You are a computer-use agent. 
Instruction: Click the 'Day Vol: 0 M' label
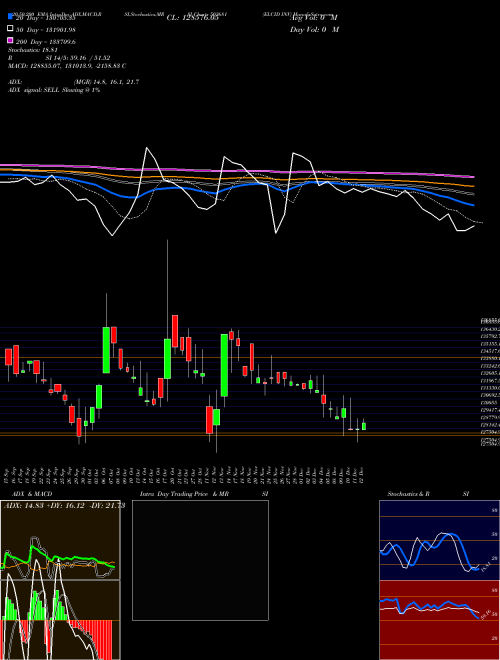pos(314,29)
